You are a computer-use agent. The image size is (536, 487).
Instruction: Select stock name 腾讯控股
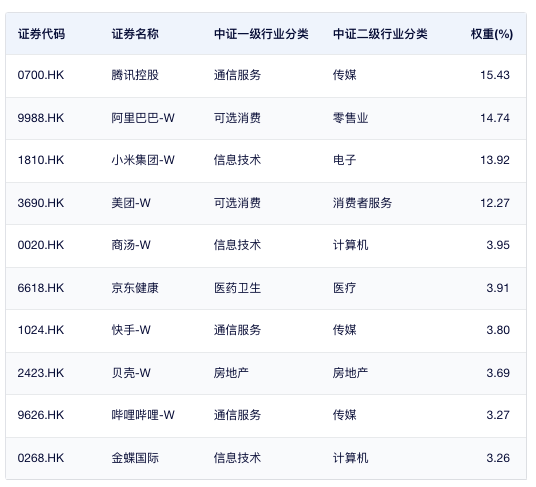coord(135,75)
